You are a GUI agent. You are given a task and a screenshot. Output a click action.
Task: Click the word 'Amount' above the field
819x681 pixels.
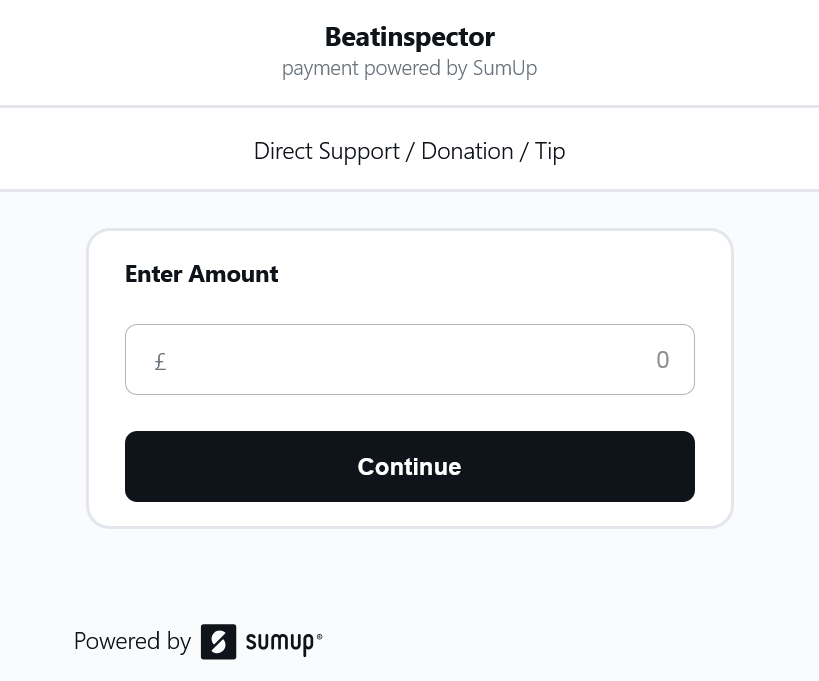(x=233, y=274)
